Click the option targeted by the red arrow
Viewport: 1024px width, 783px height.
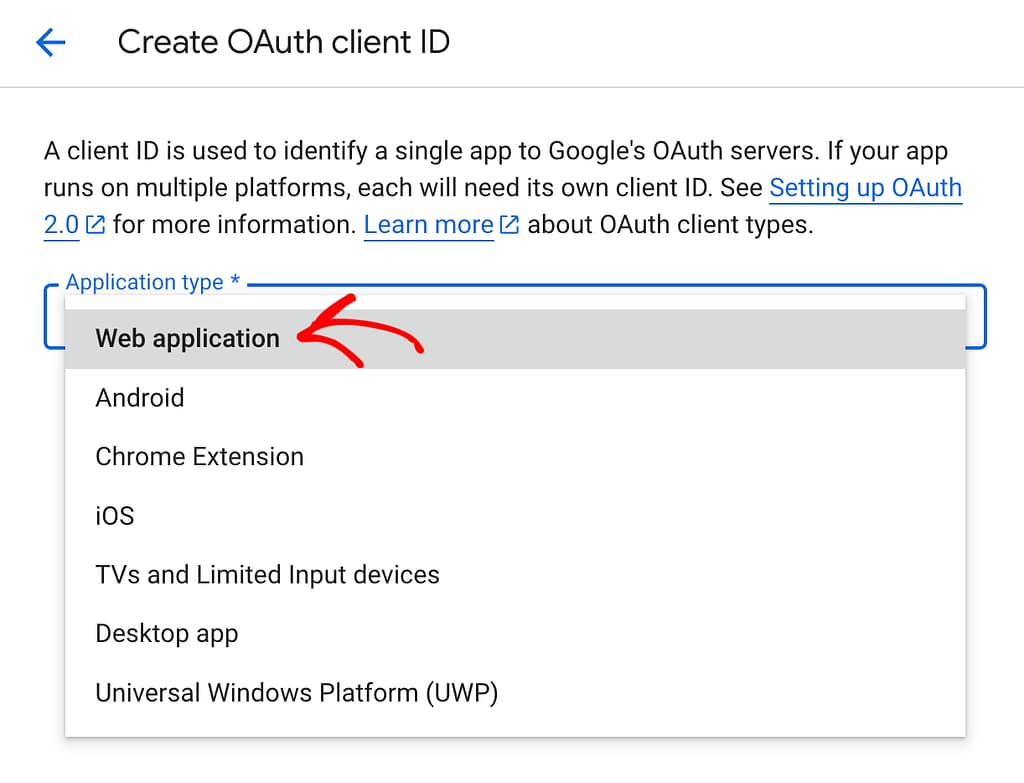click(x=187, y=338)
